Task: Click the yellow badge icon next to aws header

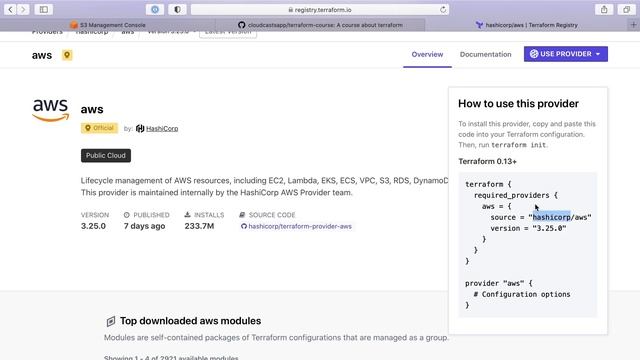Action: [x=67, y=55]
